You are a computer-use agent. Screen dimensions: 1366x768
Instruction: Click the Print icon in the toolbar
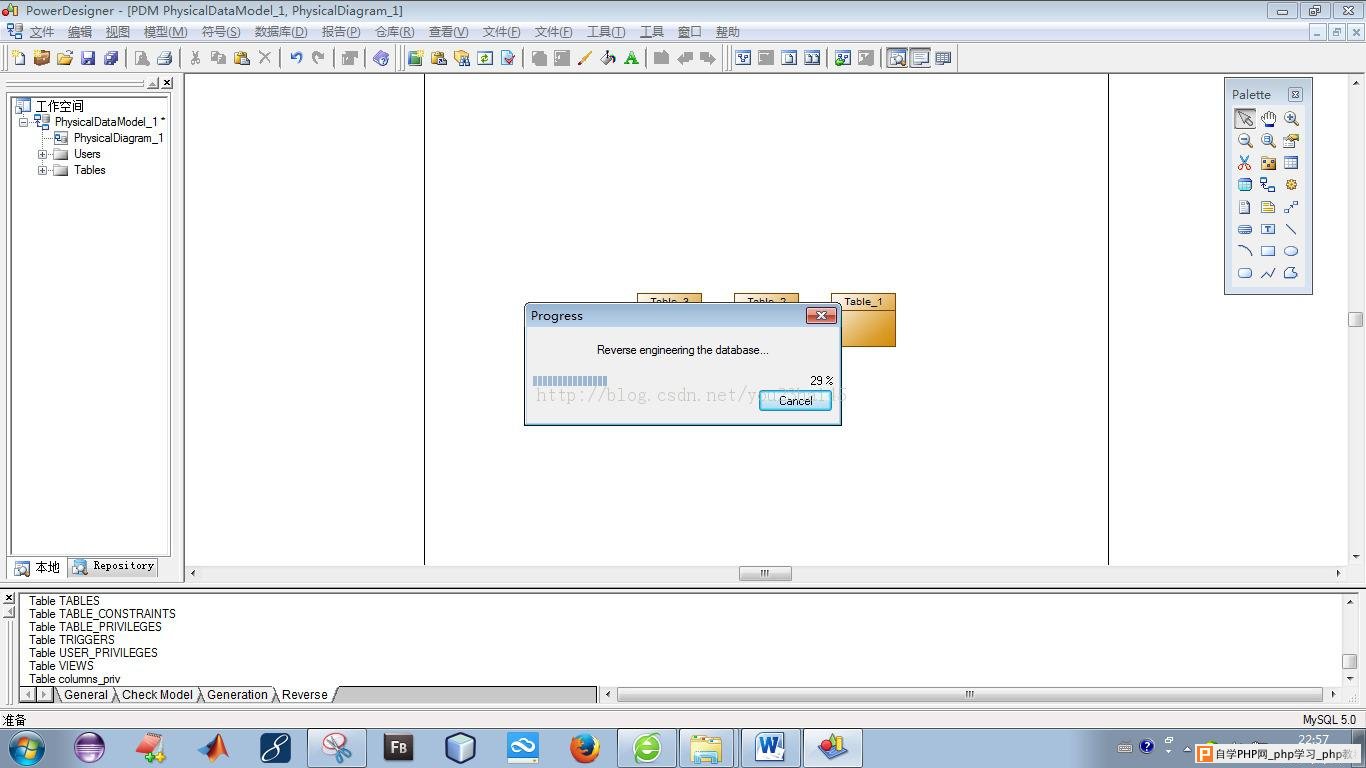[164, 58]
